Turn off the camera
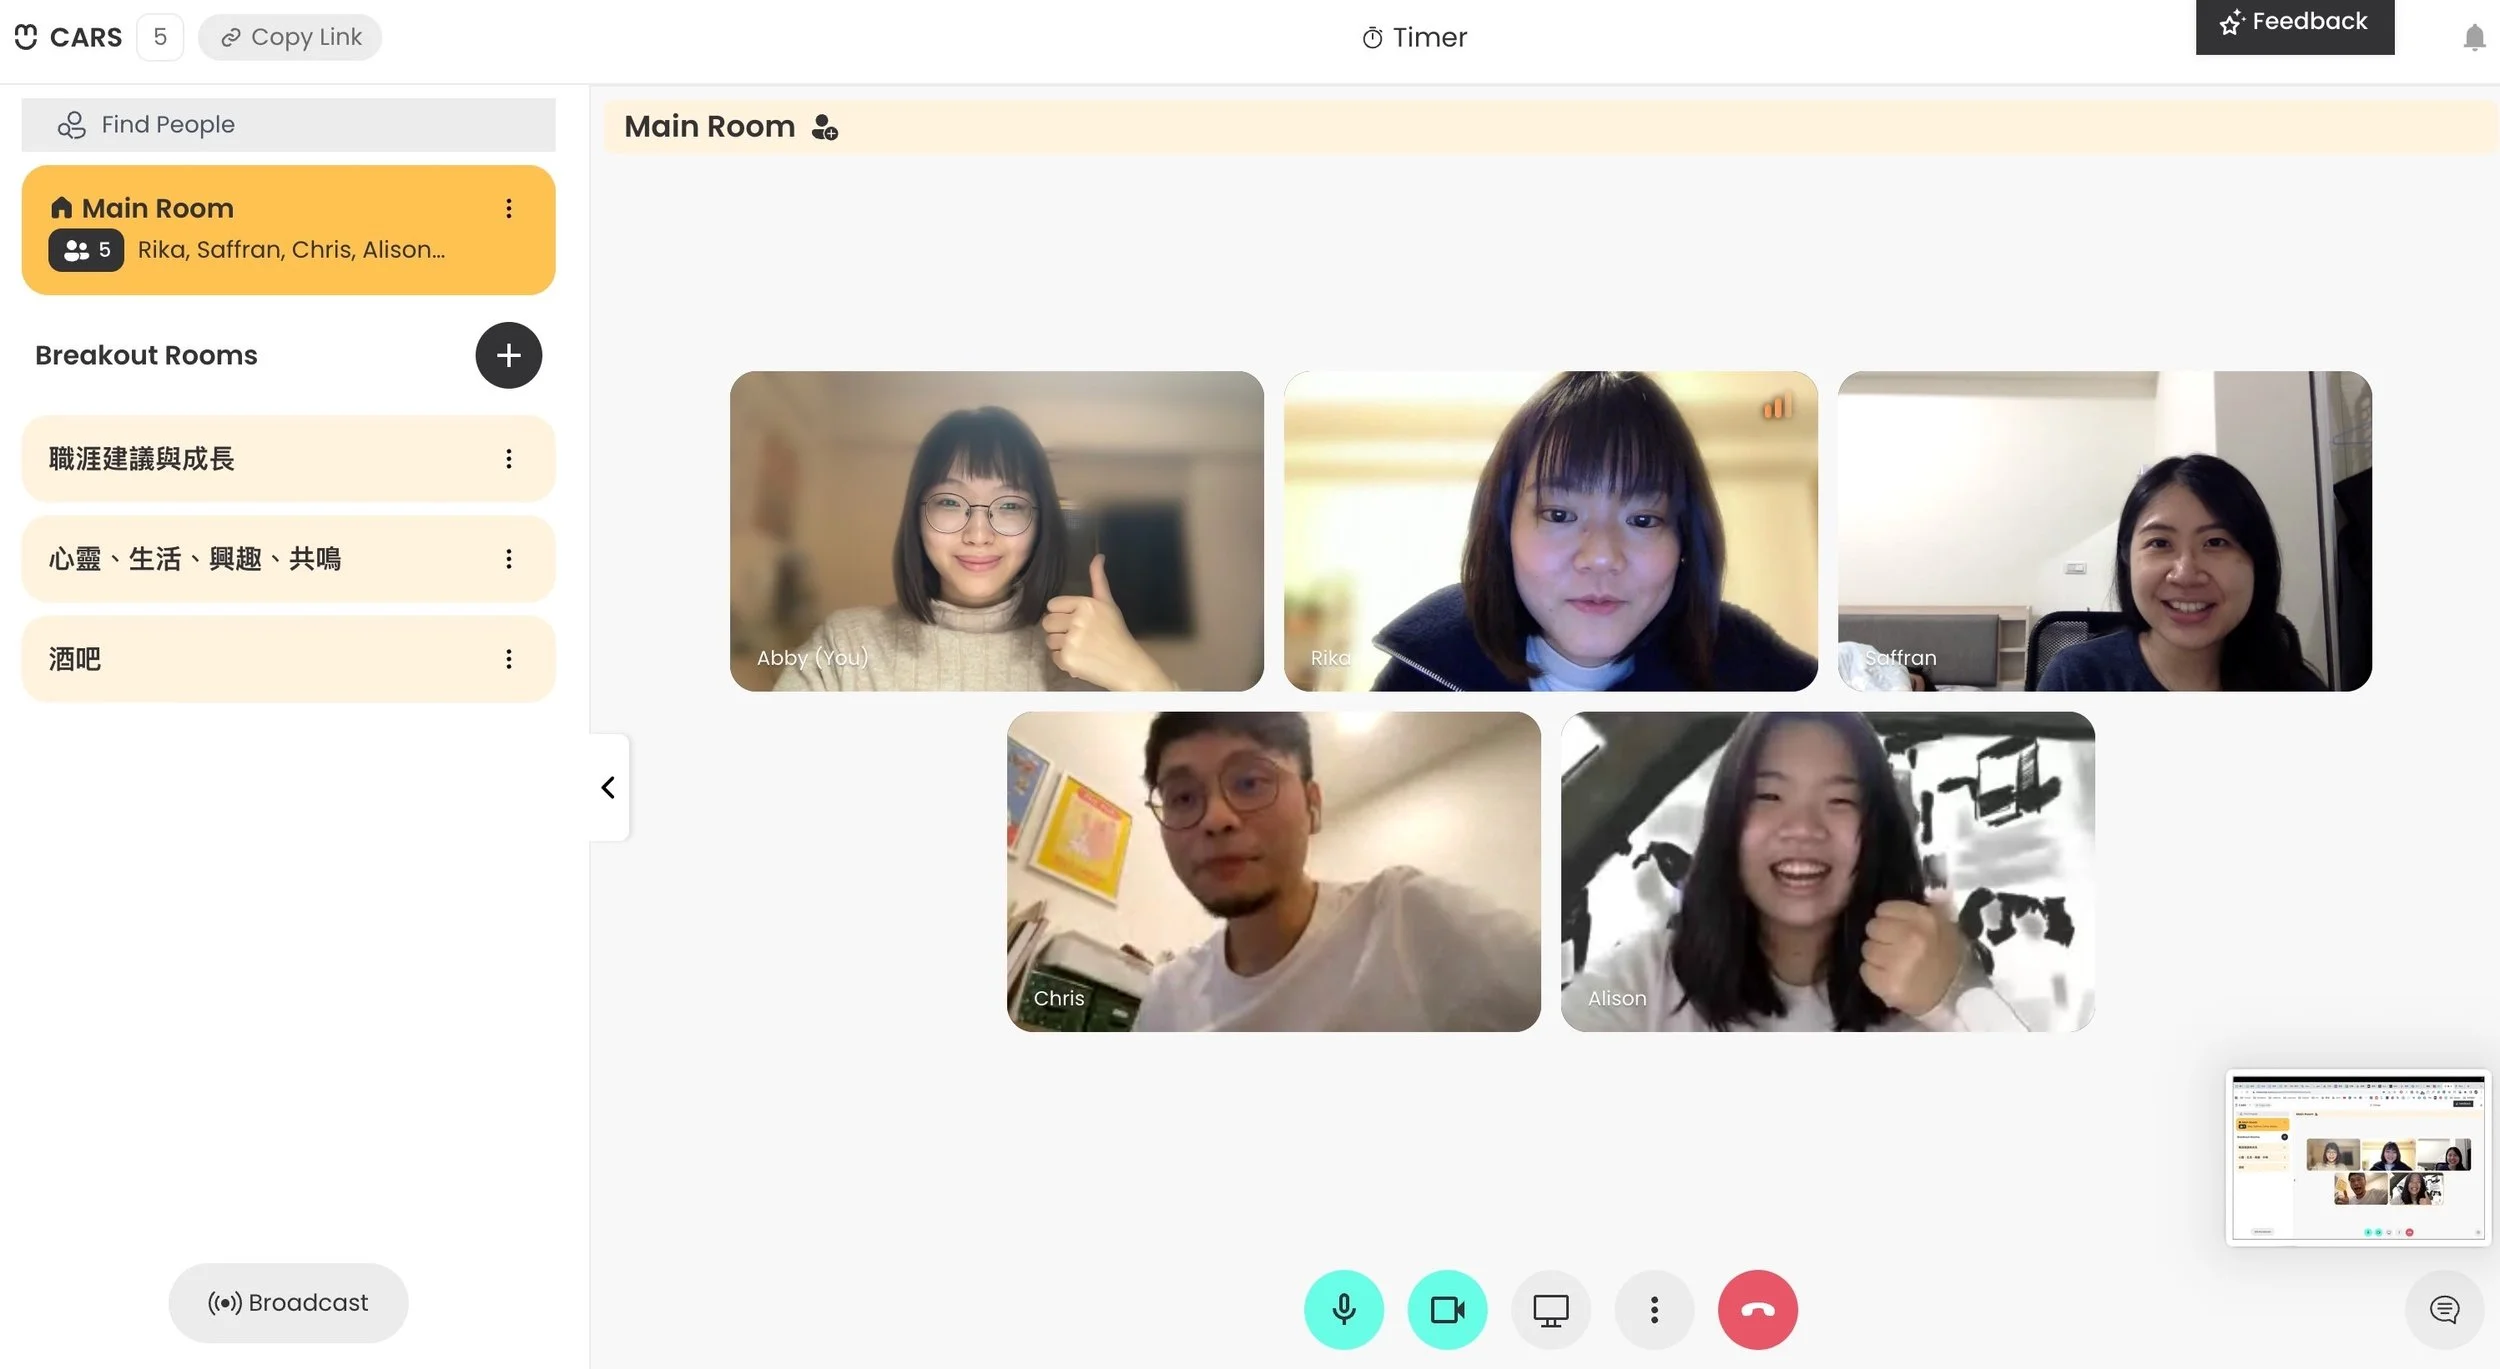Image resolution: width=2500 pixels, height=1369 pixels. (1447, 1309)
